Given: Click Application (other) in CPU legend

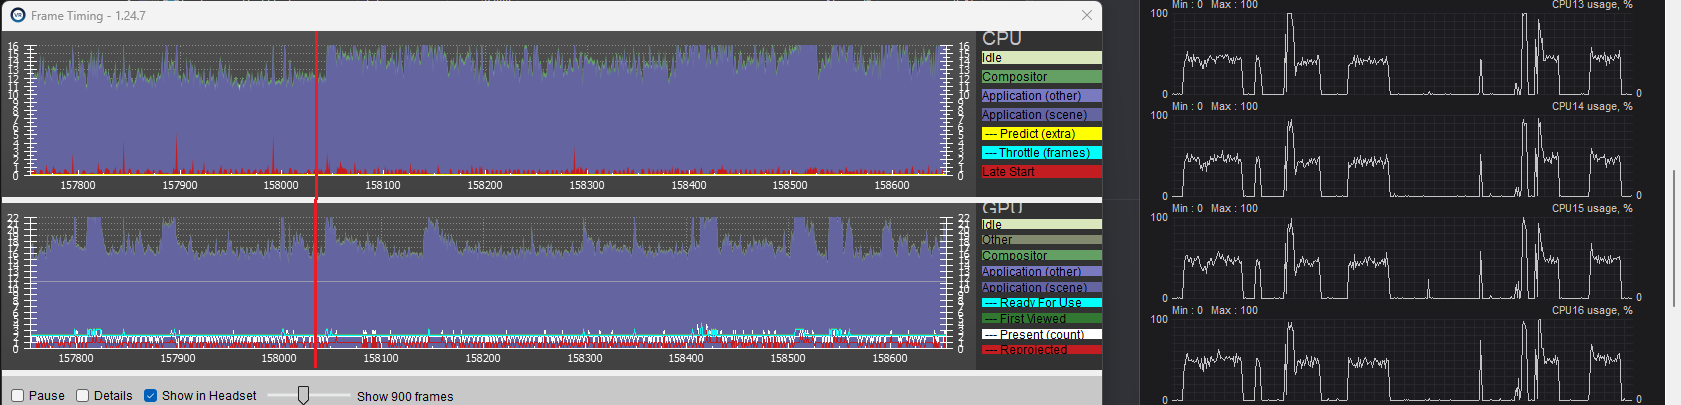Looking at the screenshot, I should pyautogui.click(x=1041, y=96).
